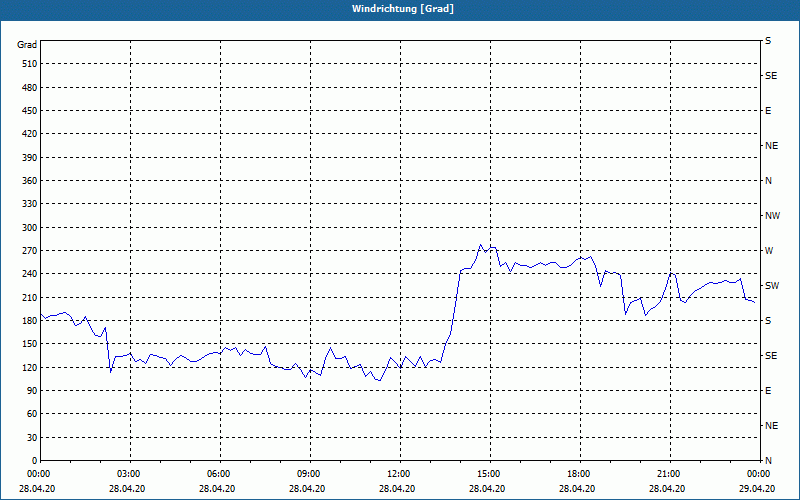Click the NE compass label level with 420
Viewport: 800px width, 500px height.
[x=771, y=146]
